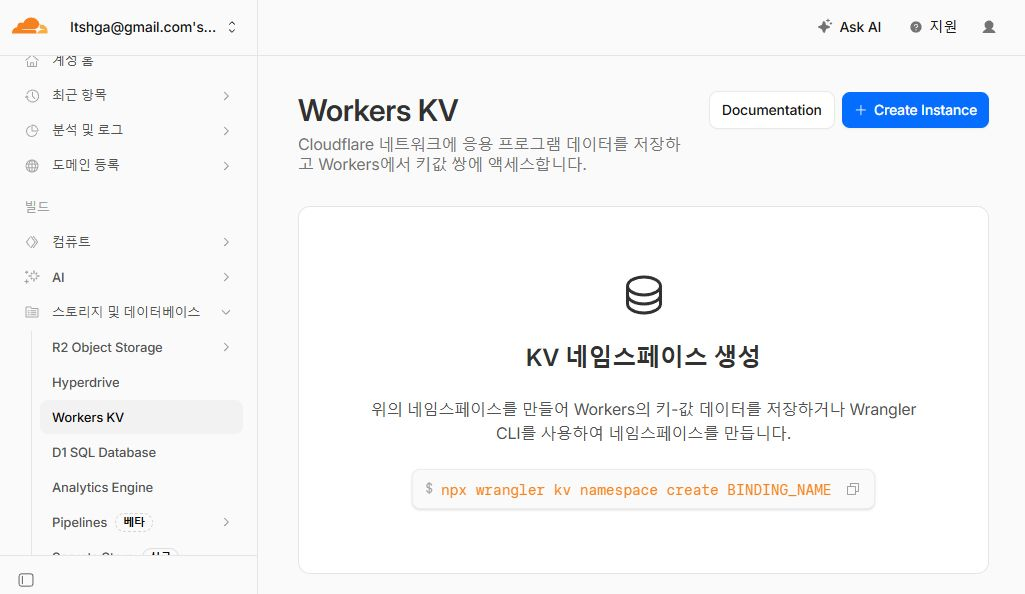
Task: Click the 도메인 등록 globe icon
Action: coord(32,165)
